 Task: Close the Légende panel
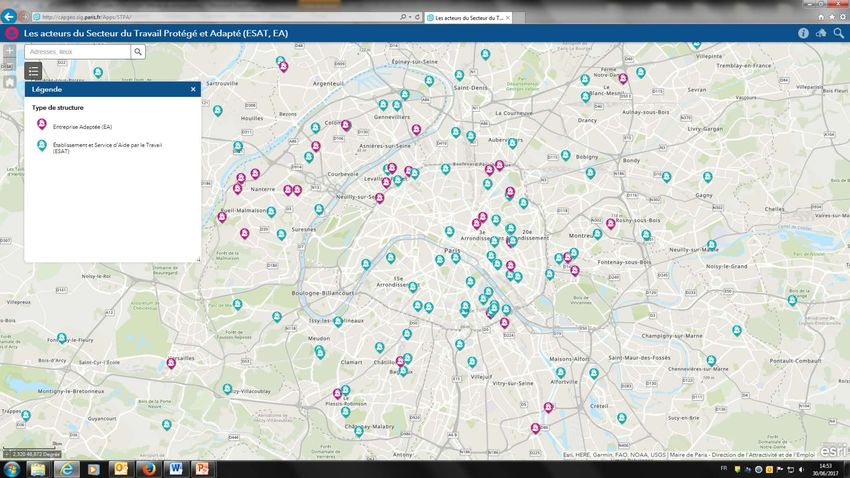[x=193, y=89]
